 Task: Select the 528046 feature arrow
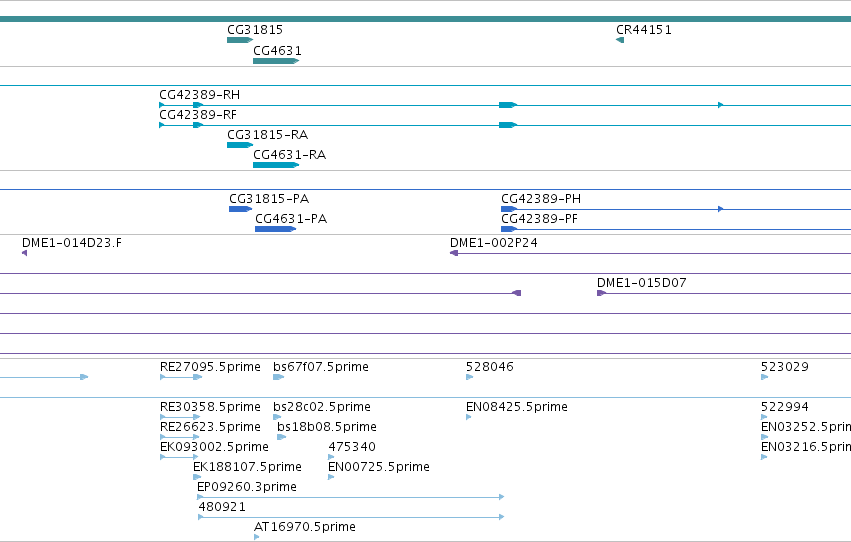point(469,377)
